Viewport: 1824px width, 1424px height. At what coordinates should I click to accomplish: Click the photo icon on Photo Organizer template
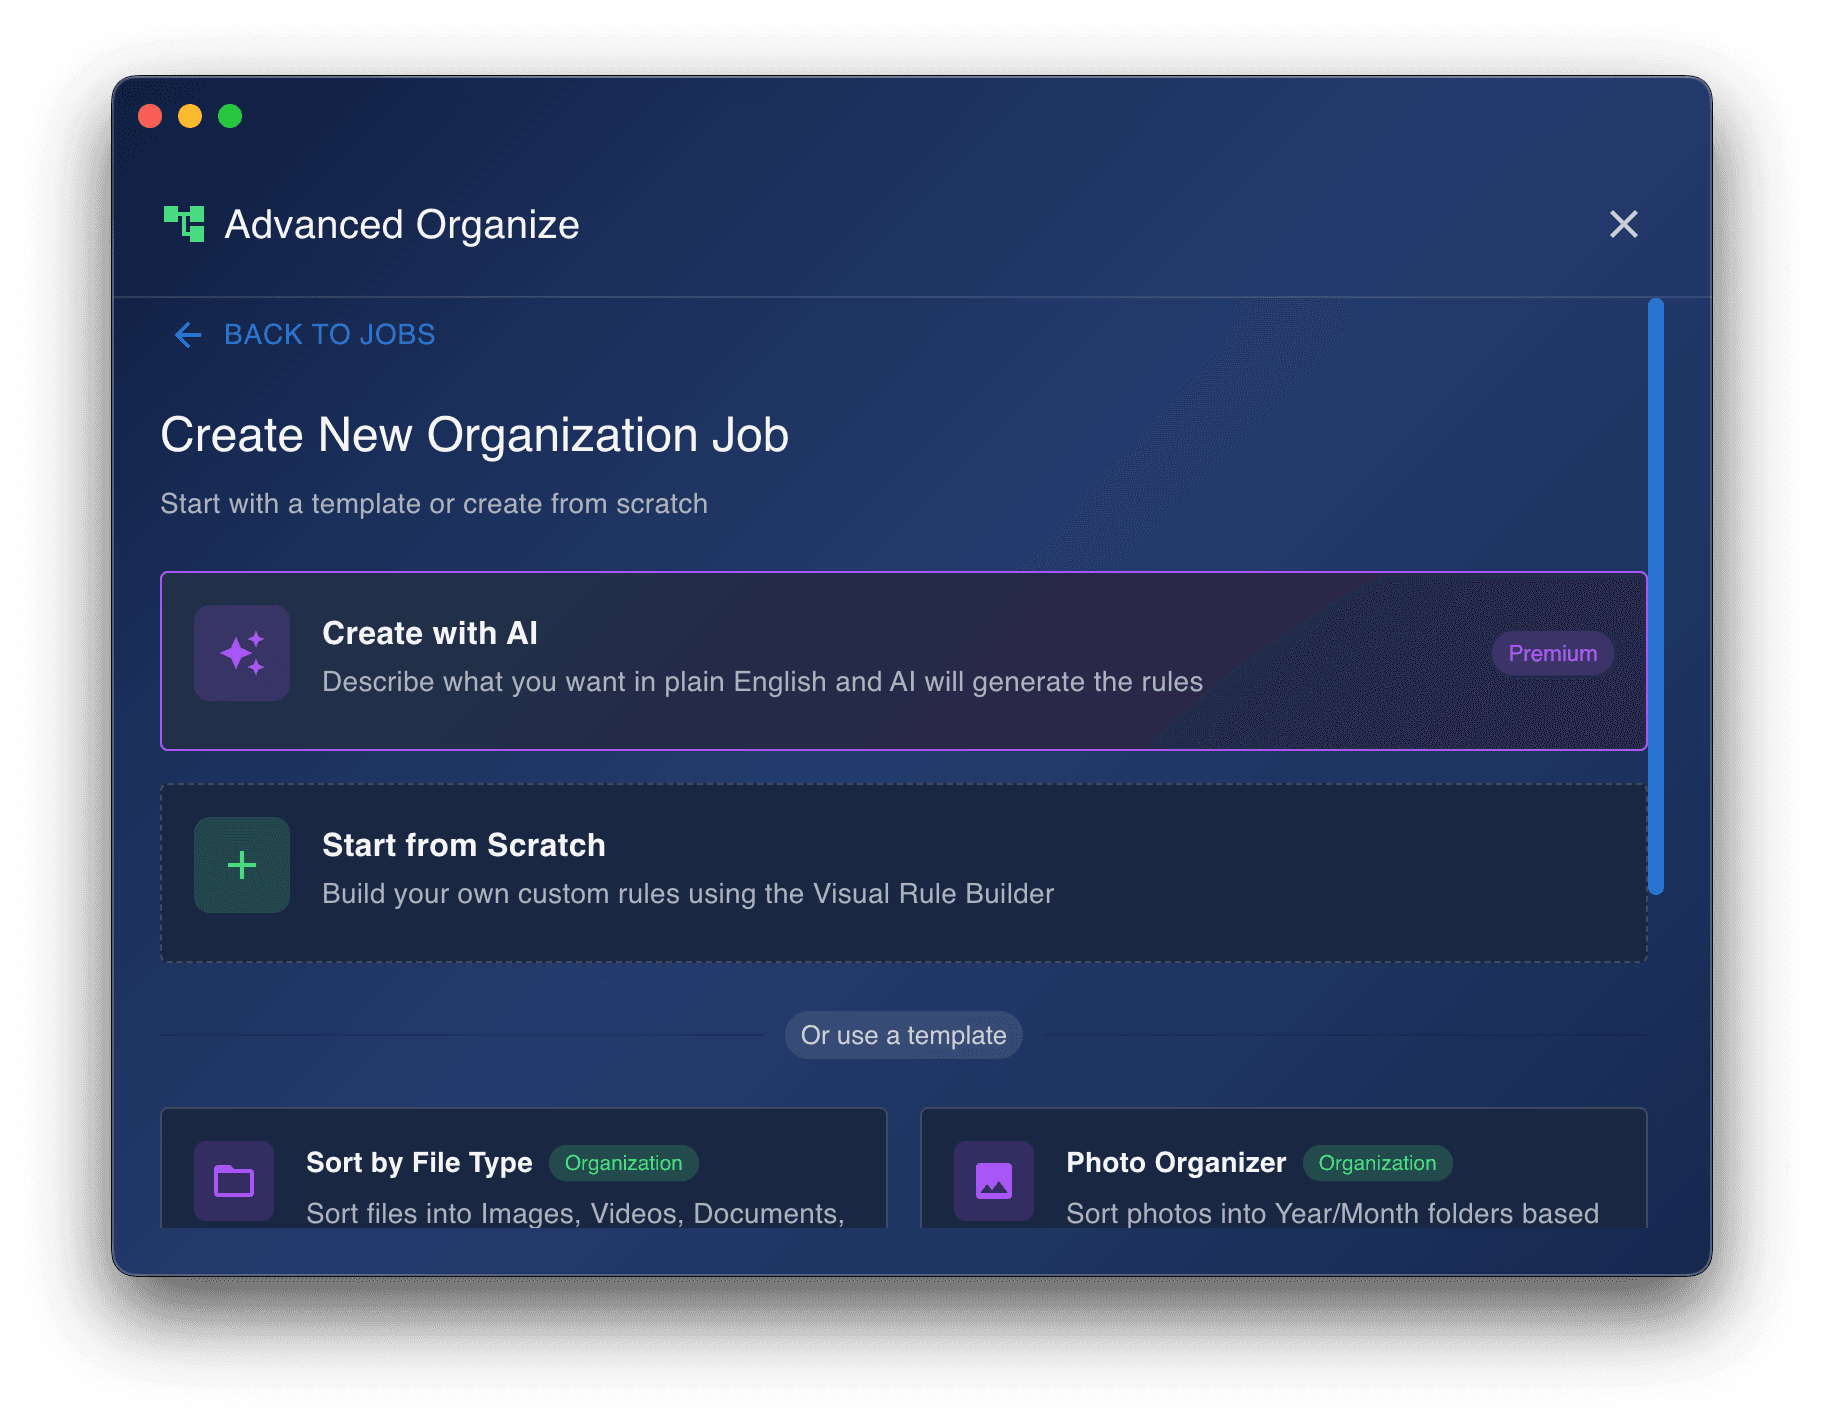(x=993, y=1181)
